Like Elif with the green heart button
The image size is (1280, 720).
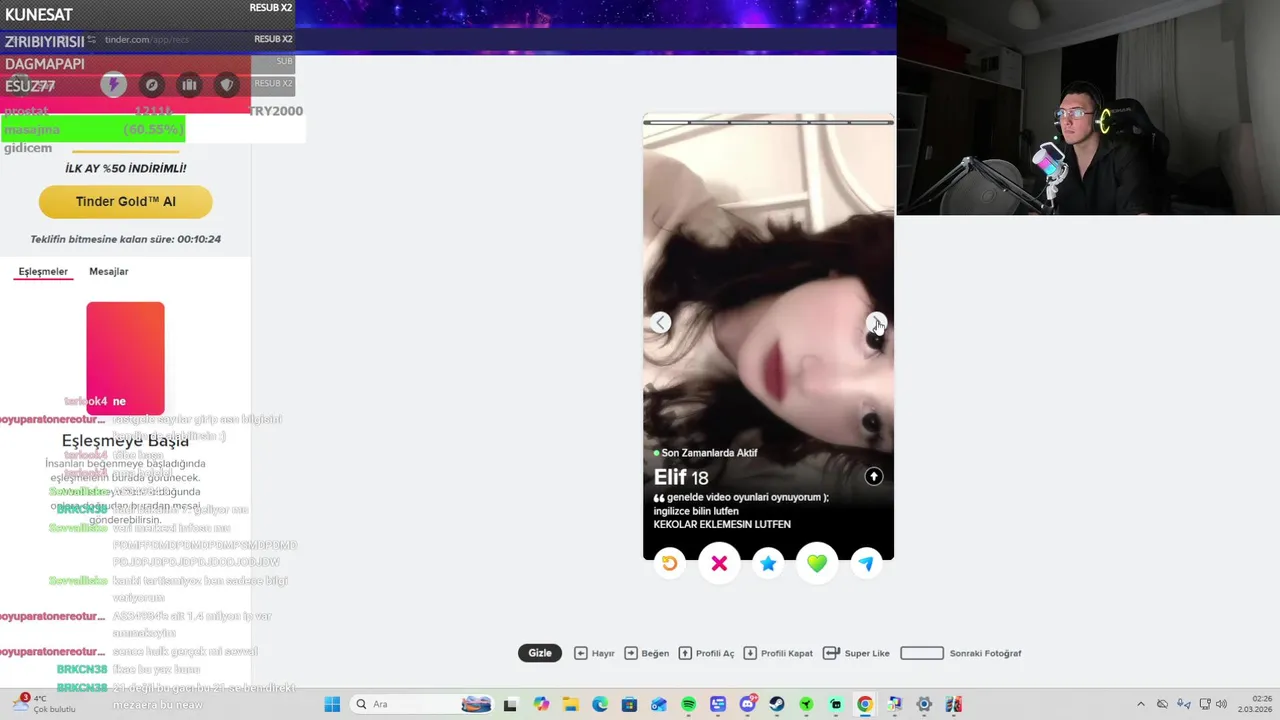pos(817,563)
